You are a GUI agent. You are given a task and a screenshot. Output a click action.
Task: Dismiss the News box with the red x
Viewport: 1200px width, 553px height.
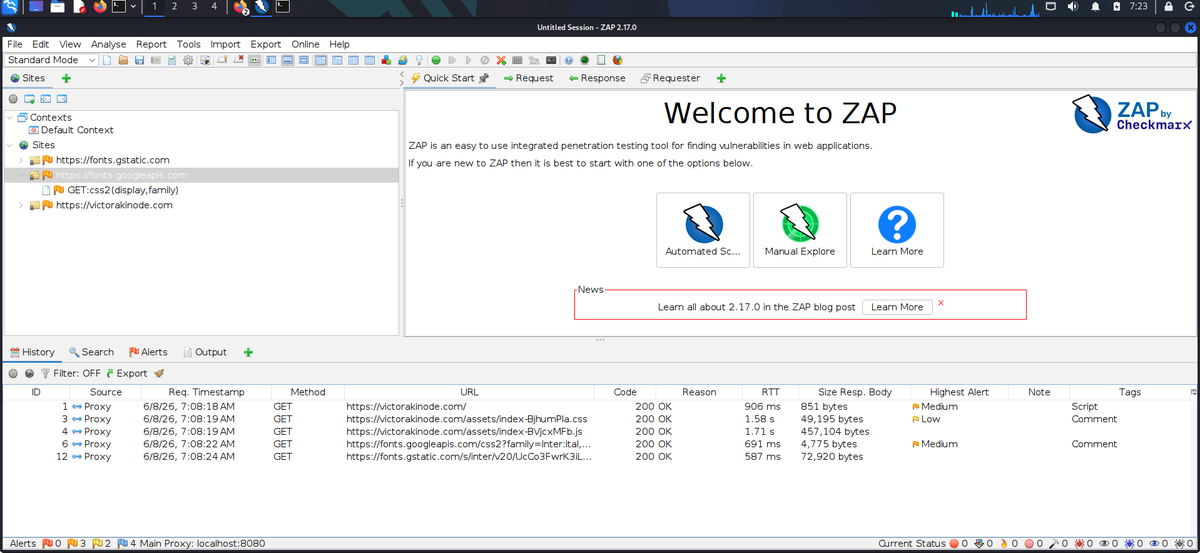coord(941,303)
